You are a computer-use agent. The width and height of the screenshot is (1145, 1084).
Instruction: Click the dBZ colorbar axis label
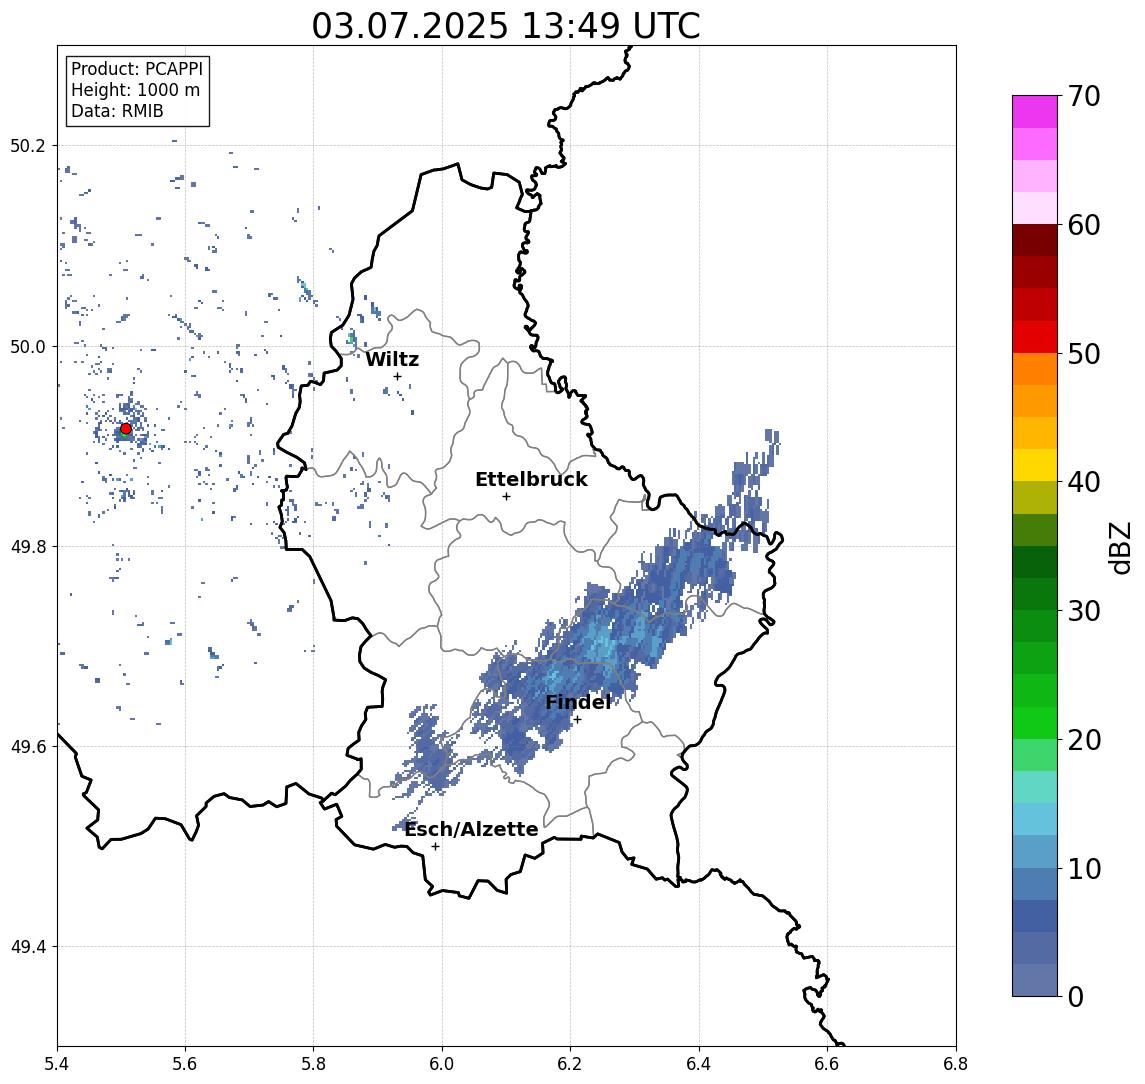point(1119,547)
